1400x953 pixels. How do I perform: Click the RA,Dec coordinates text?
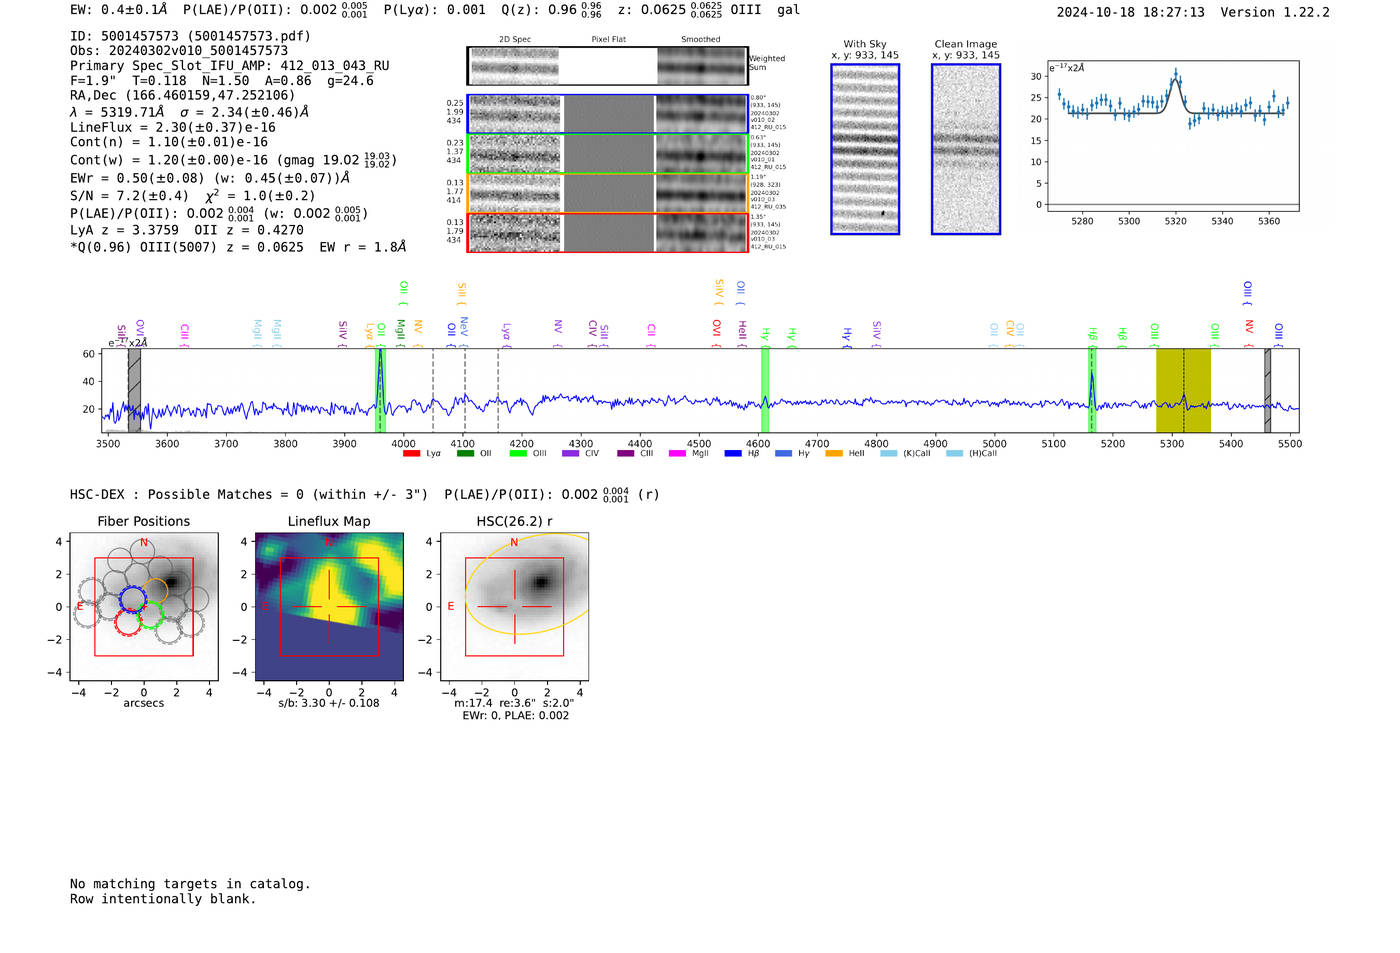click(182, 96)
